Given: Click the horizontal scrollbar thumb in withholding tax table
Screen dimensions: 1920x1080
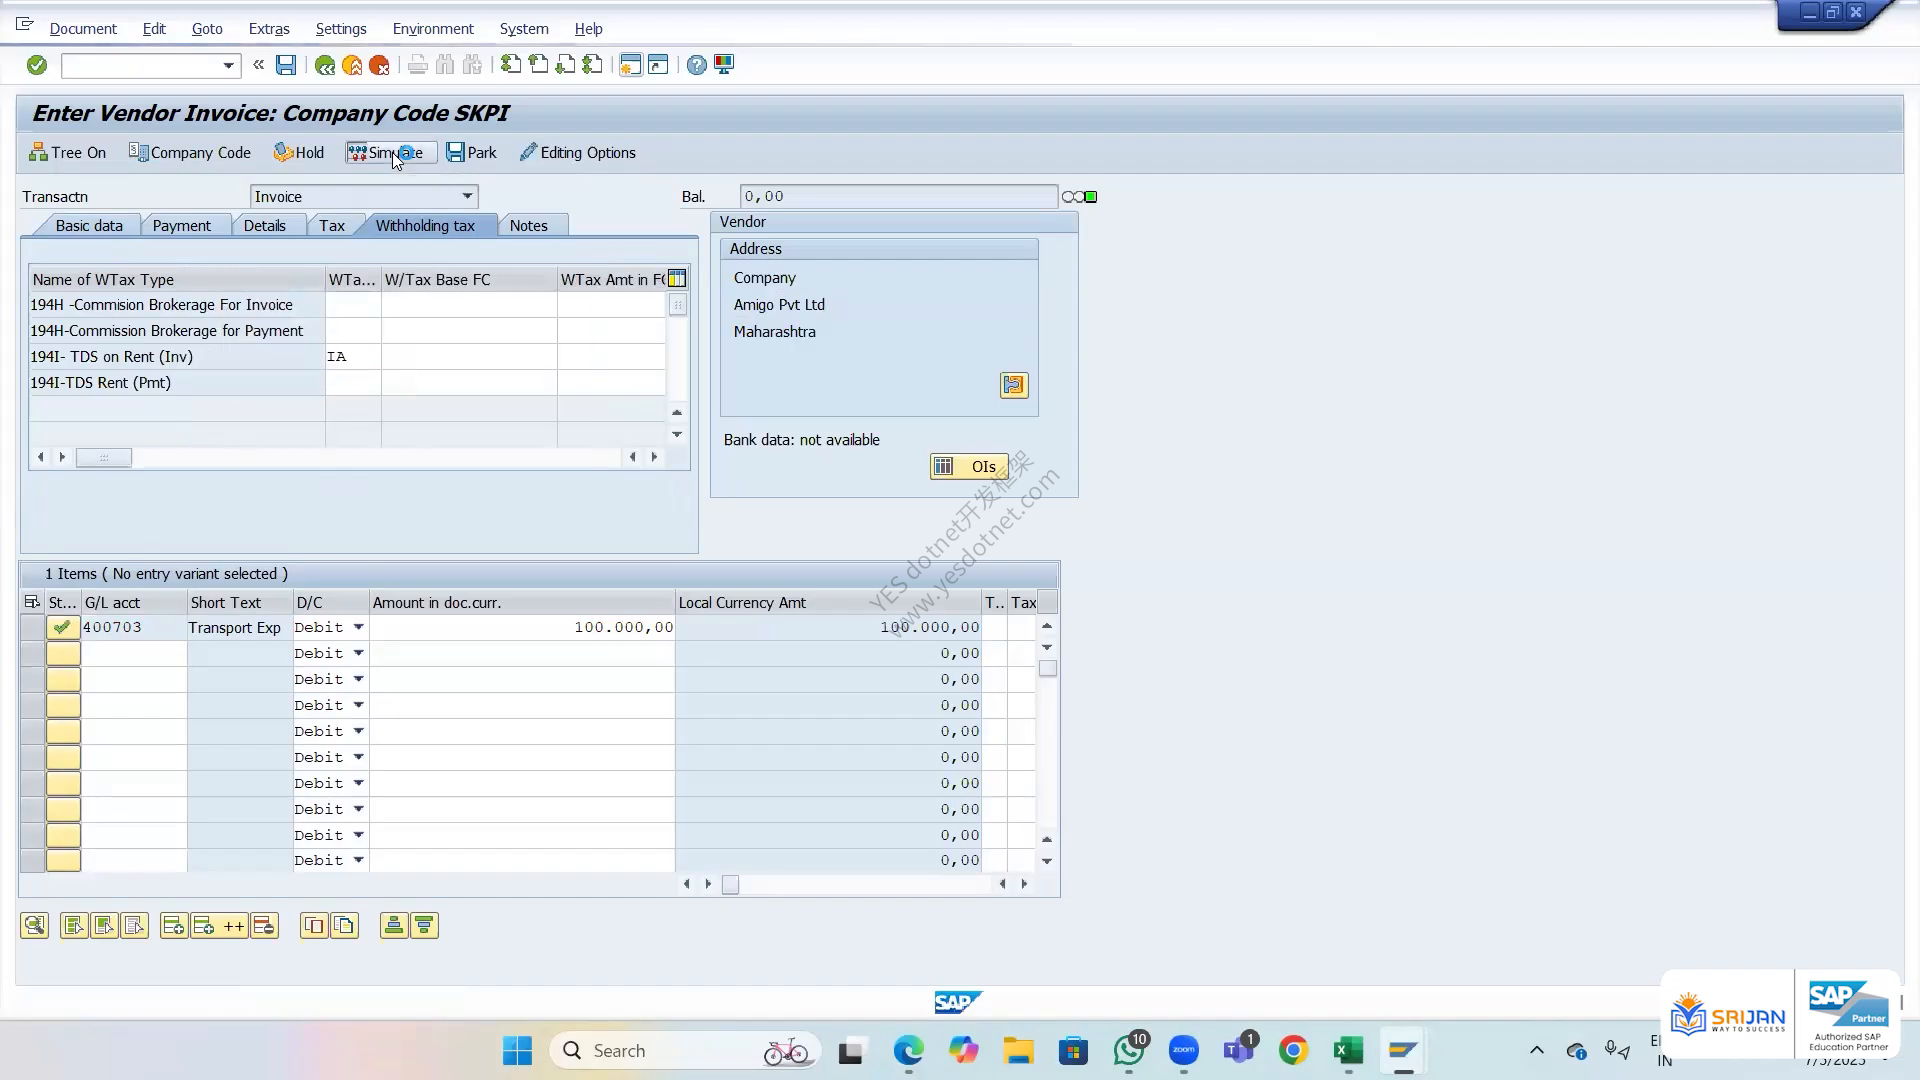Looking at the screenshot, I should (x=104, y=457).
